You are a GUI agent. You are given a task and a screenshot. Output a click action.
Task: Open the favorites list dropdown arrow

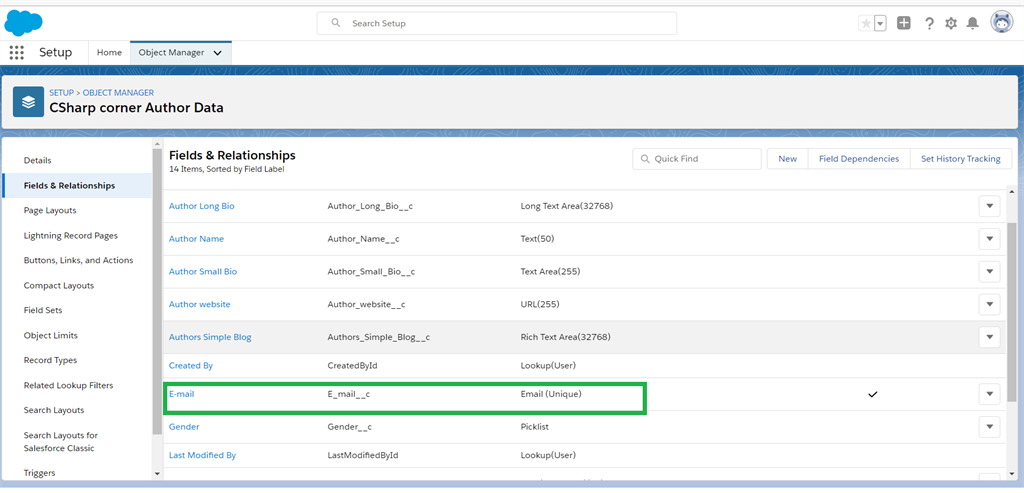[880, 24]
